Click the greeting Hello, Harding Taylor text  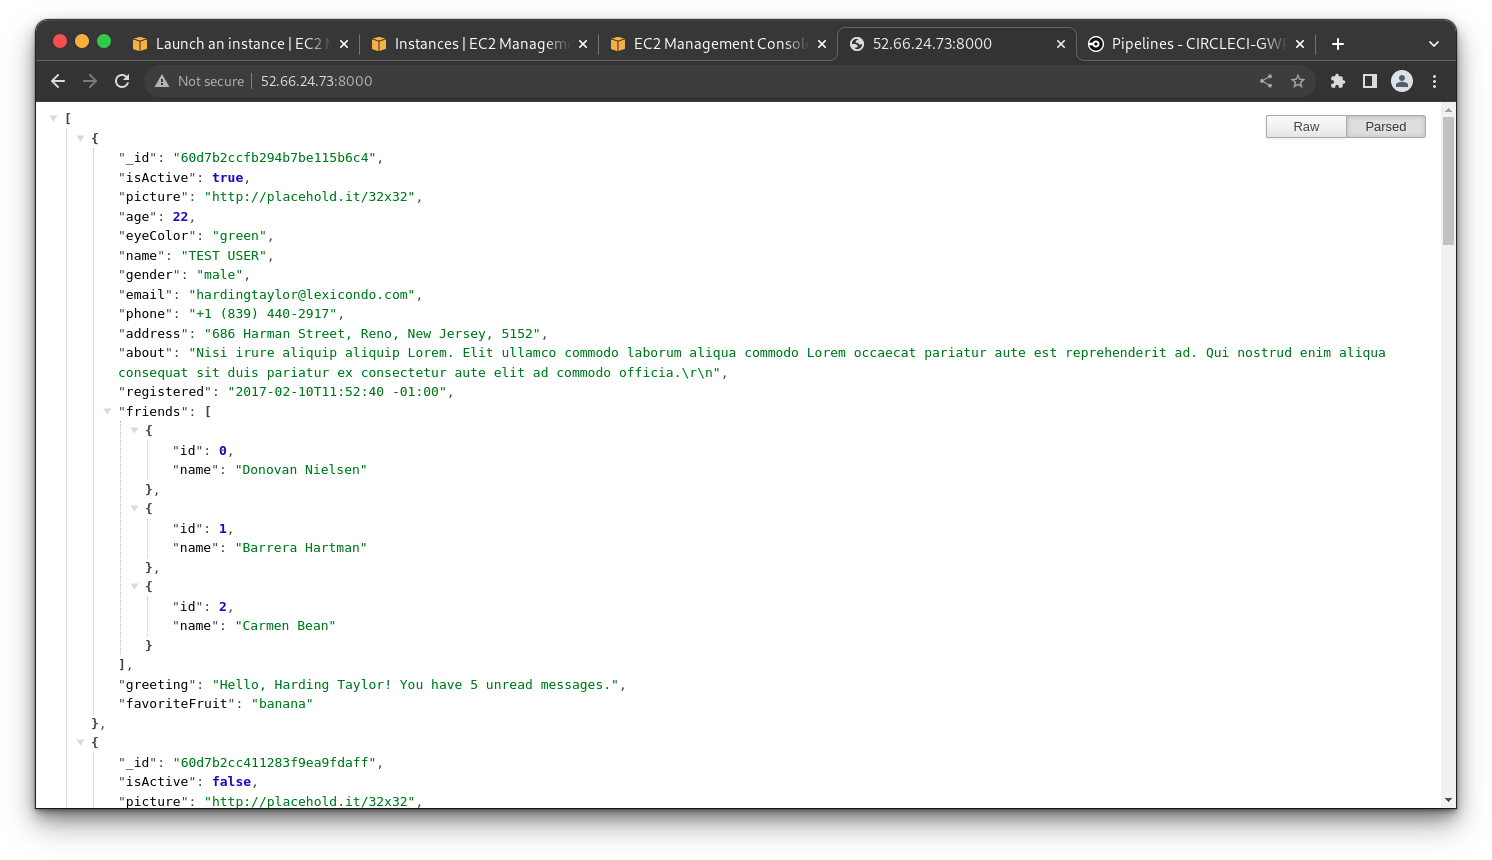(415, 685)
